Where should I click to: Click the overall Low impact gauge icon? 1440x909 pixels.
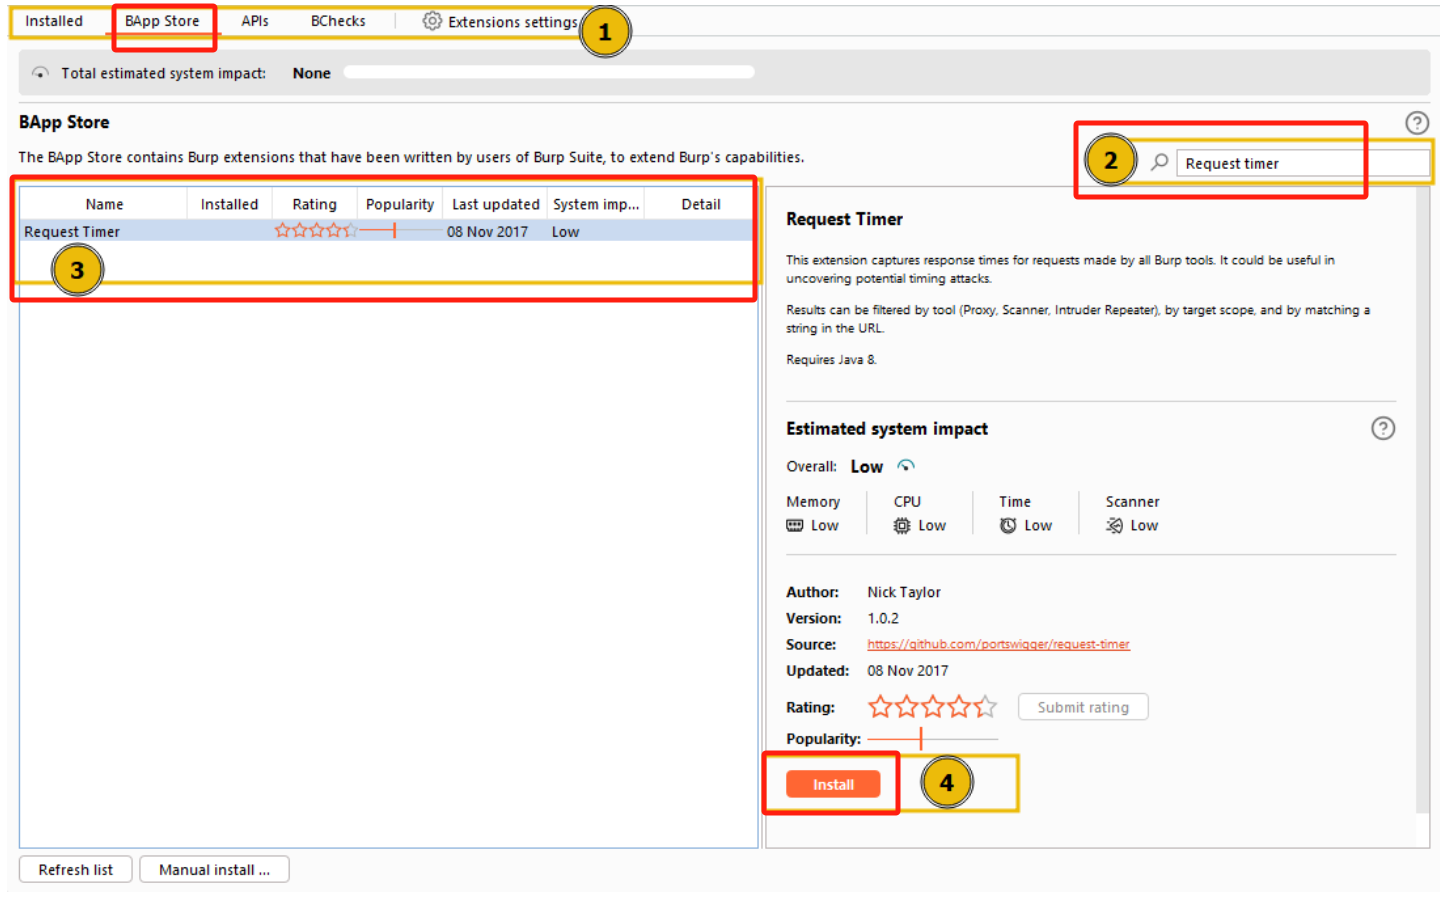906,466
